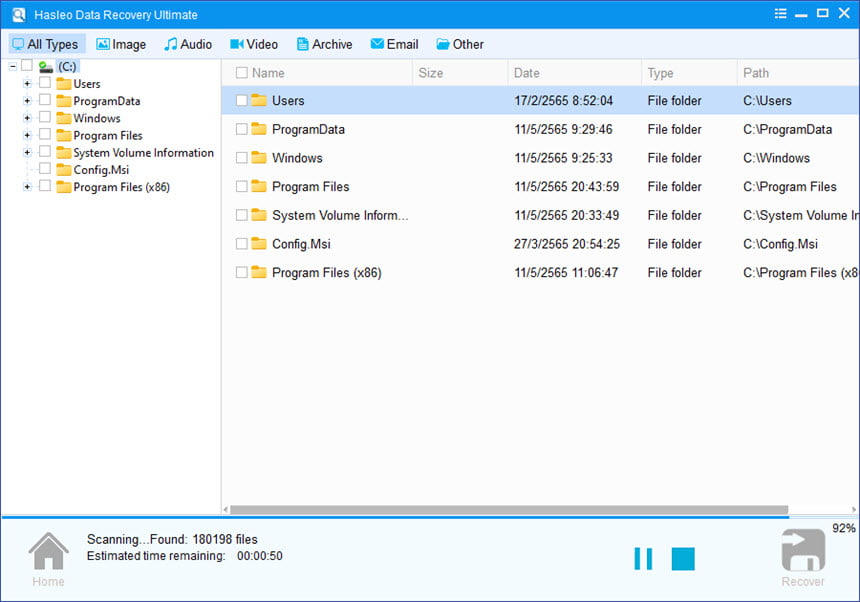Click the horizontal scrollbar thumb
This screenshot has width=860, height=602.
pos(509,510)
